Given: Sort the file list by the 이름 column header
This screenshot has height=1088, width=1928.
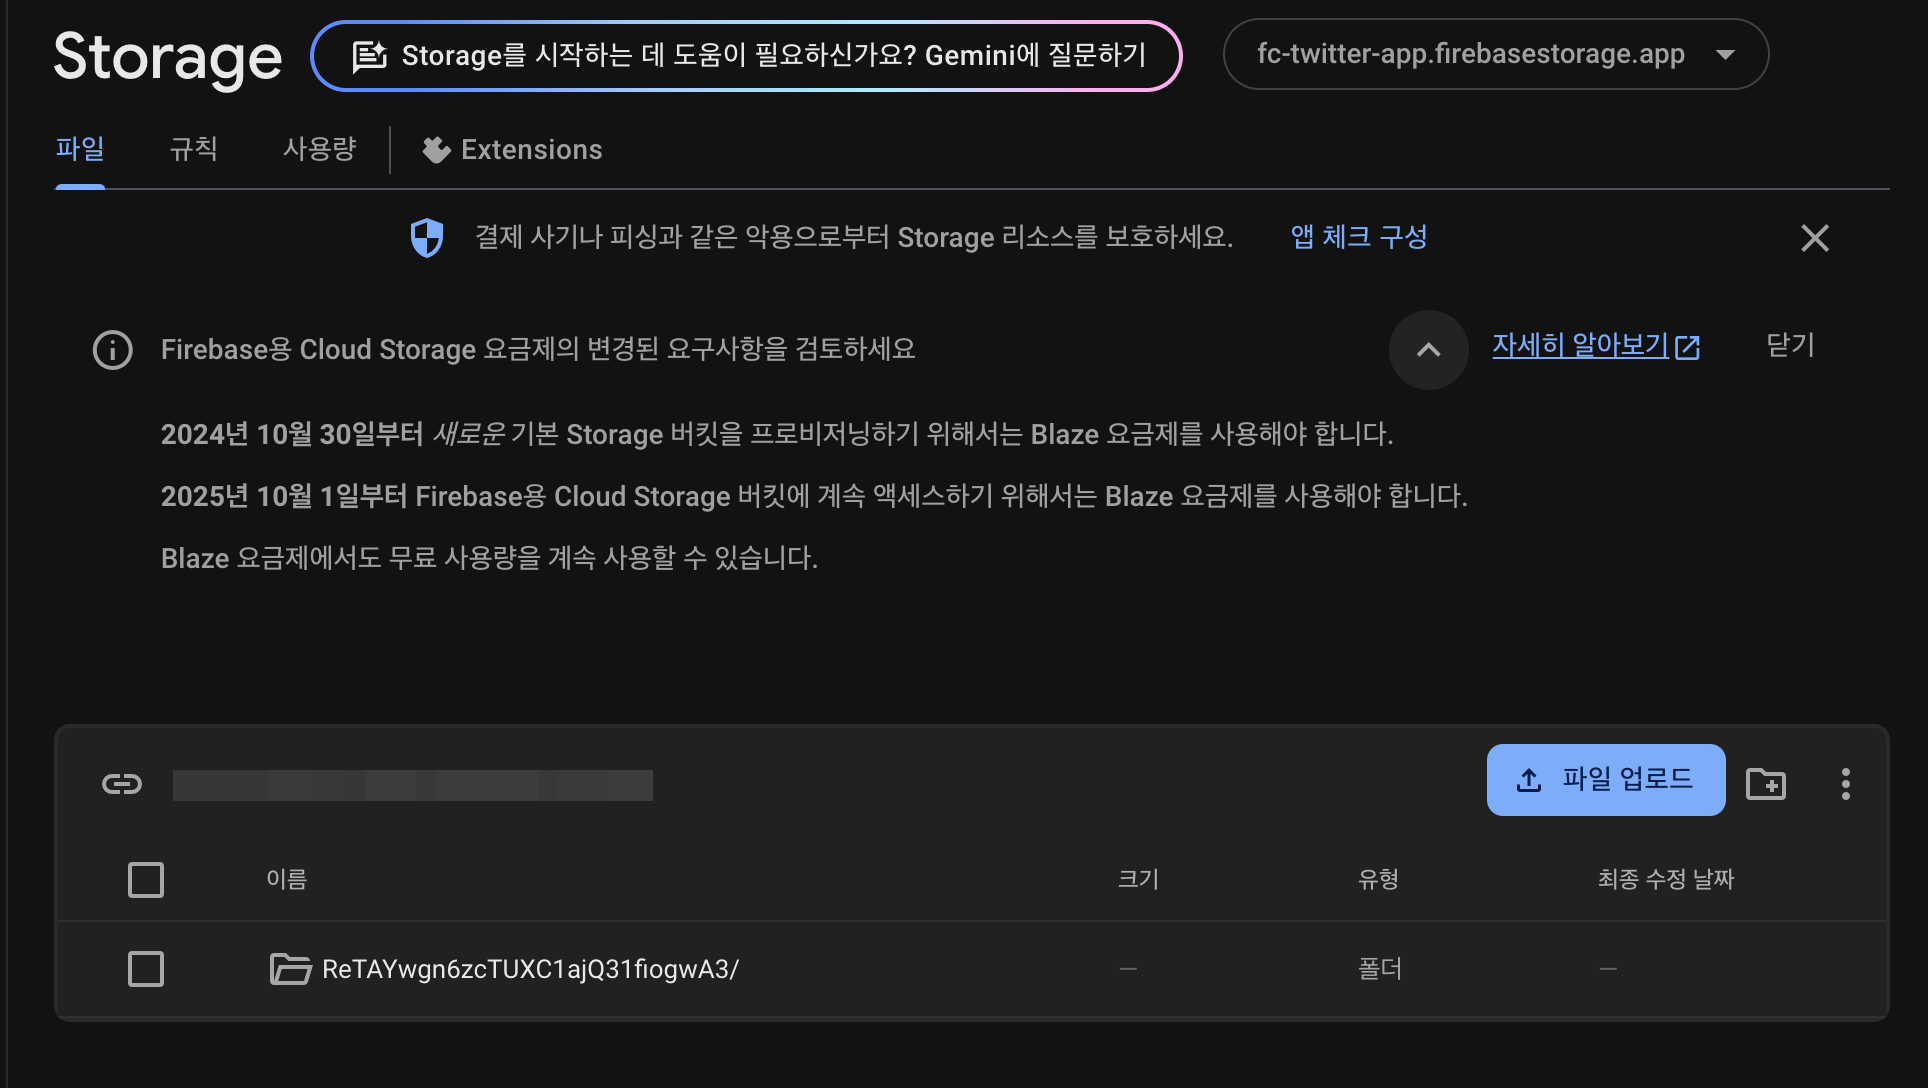Looking at the screenshot, I should [286, 880].
